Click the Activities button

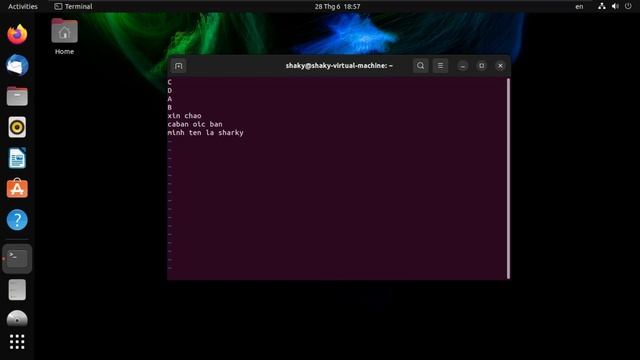(x=23, y=7)
